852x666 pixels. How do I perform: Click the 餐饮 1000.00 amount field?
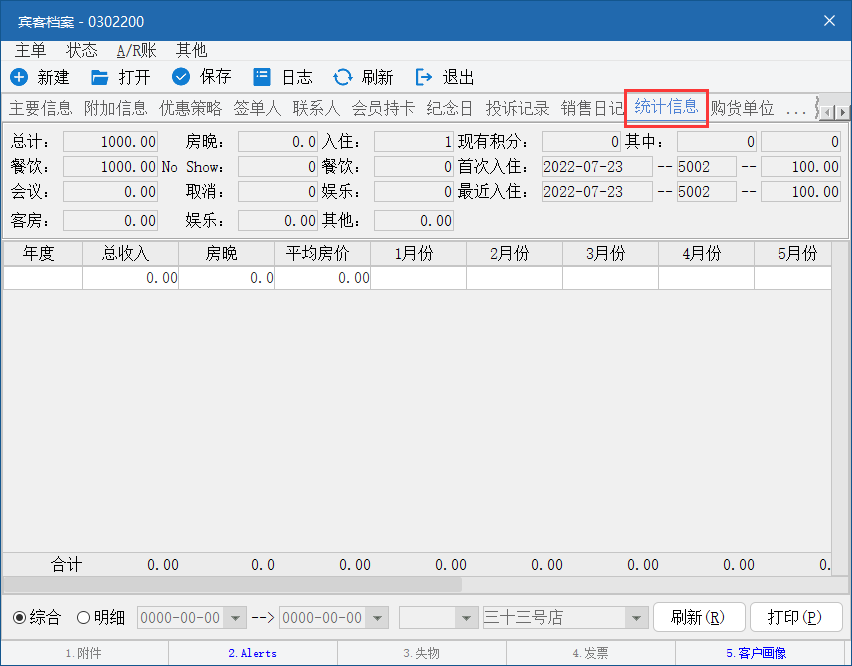coord(110,167)
